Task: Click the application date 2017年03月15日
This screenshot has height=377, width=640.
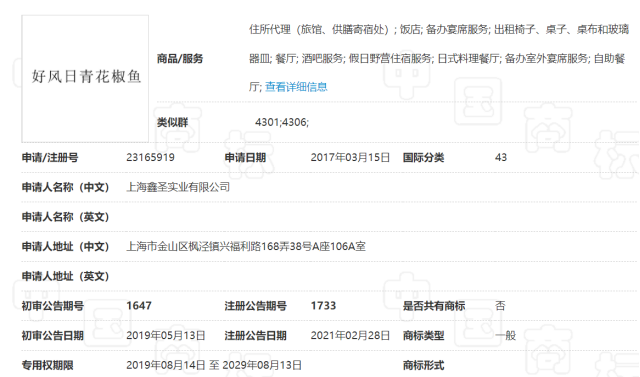Action: (350, 157)
